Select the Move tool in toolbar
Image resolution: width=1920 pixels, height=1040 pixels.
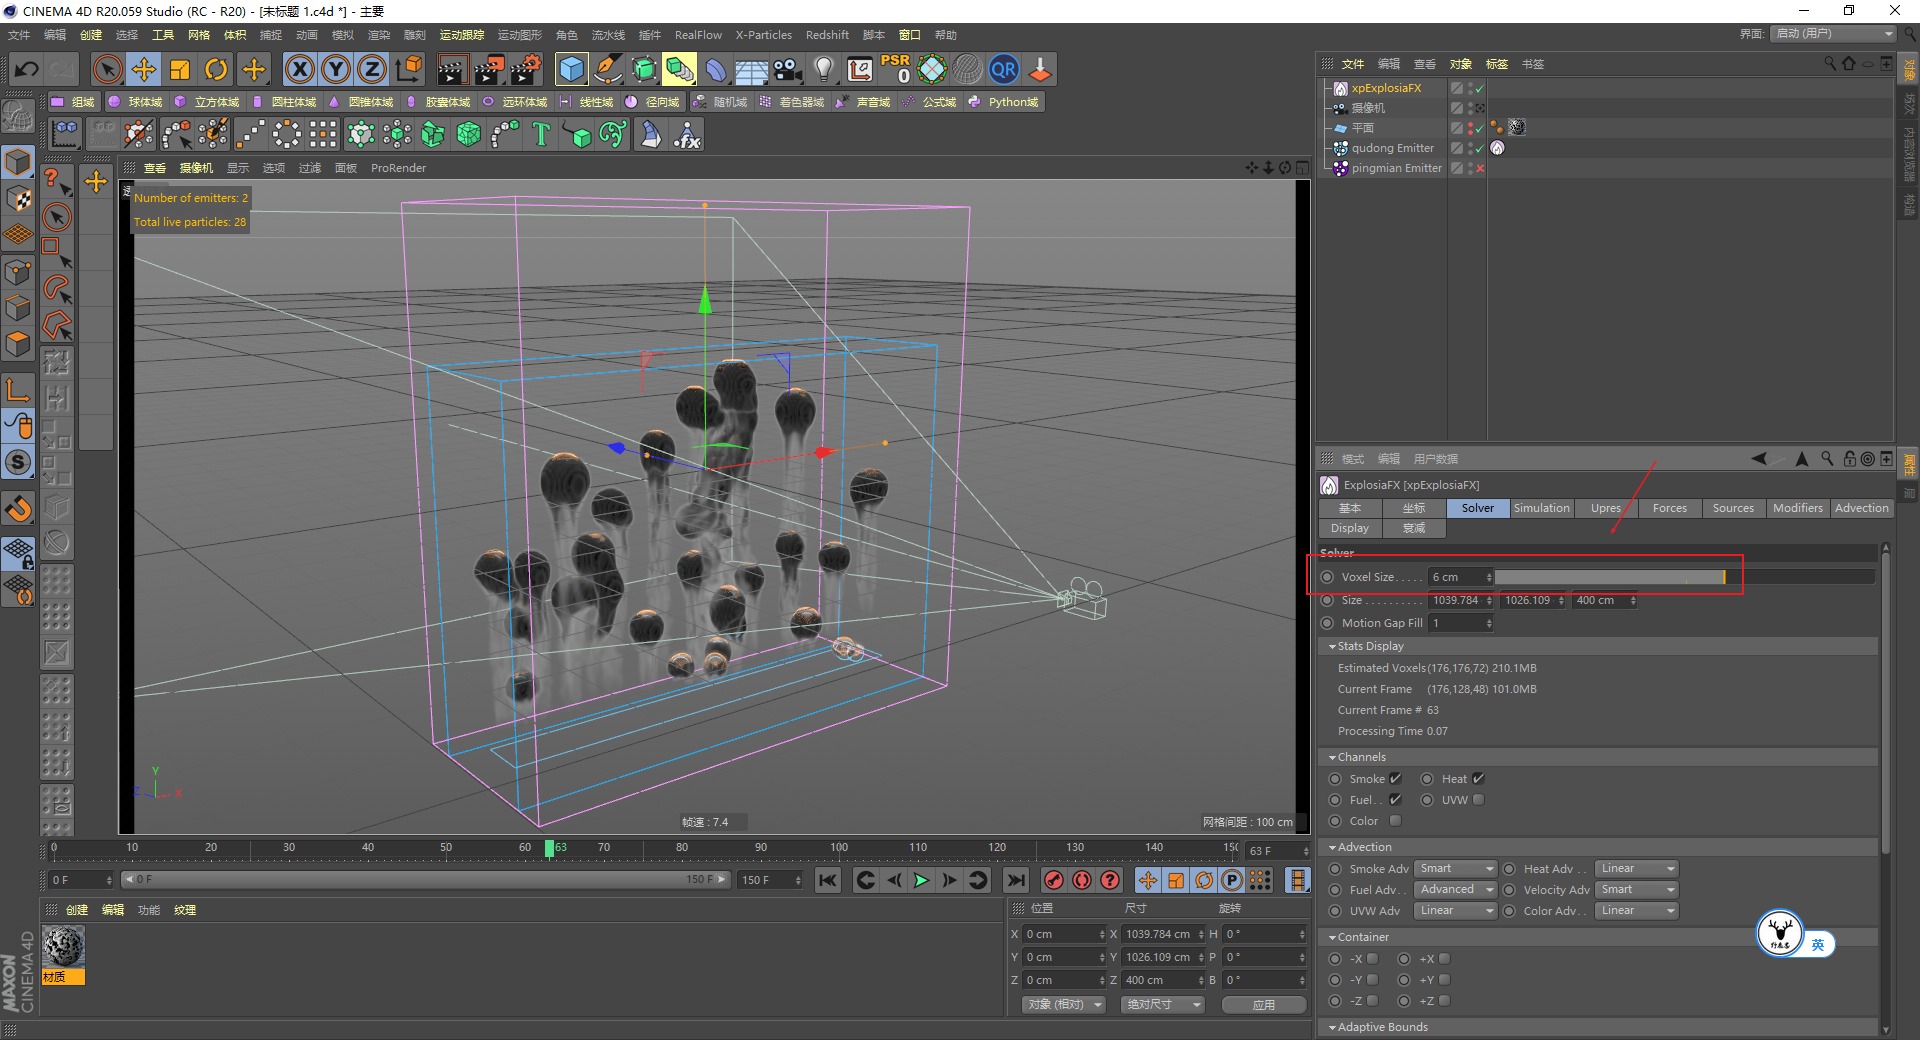(x=144, y=69)
